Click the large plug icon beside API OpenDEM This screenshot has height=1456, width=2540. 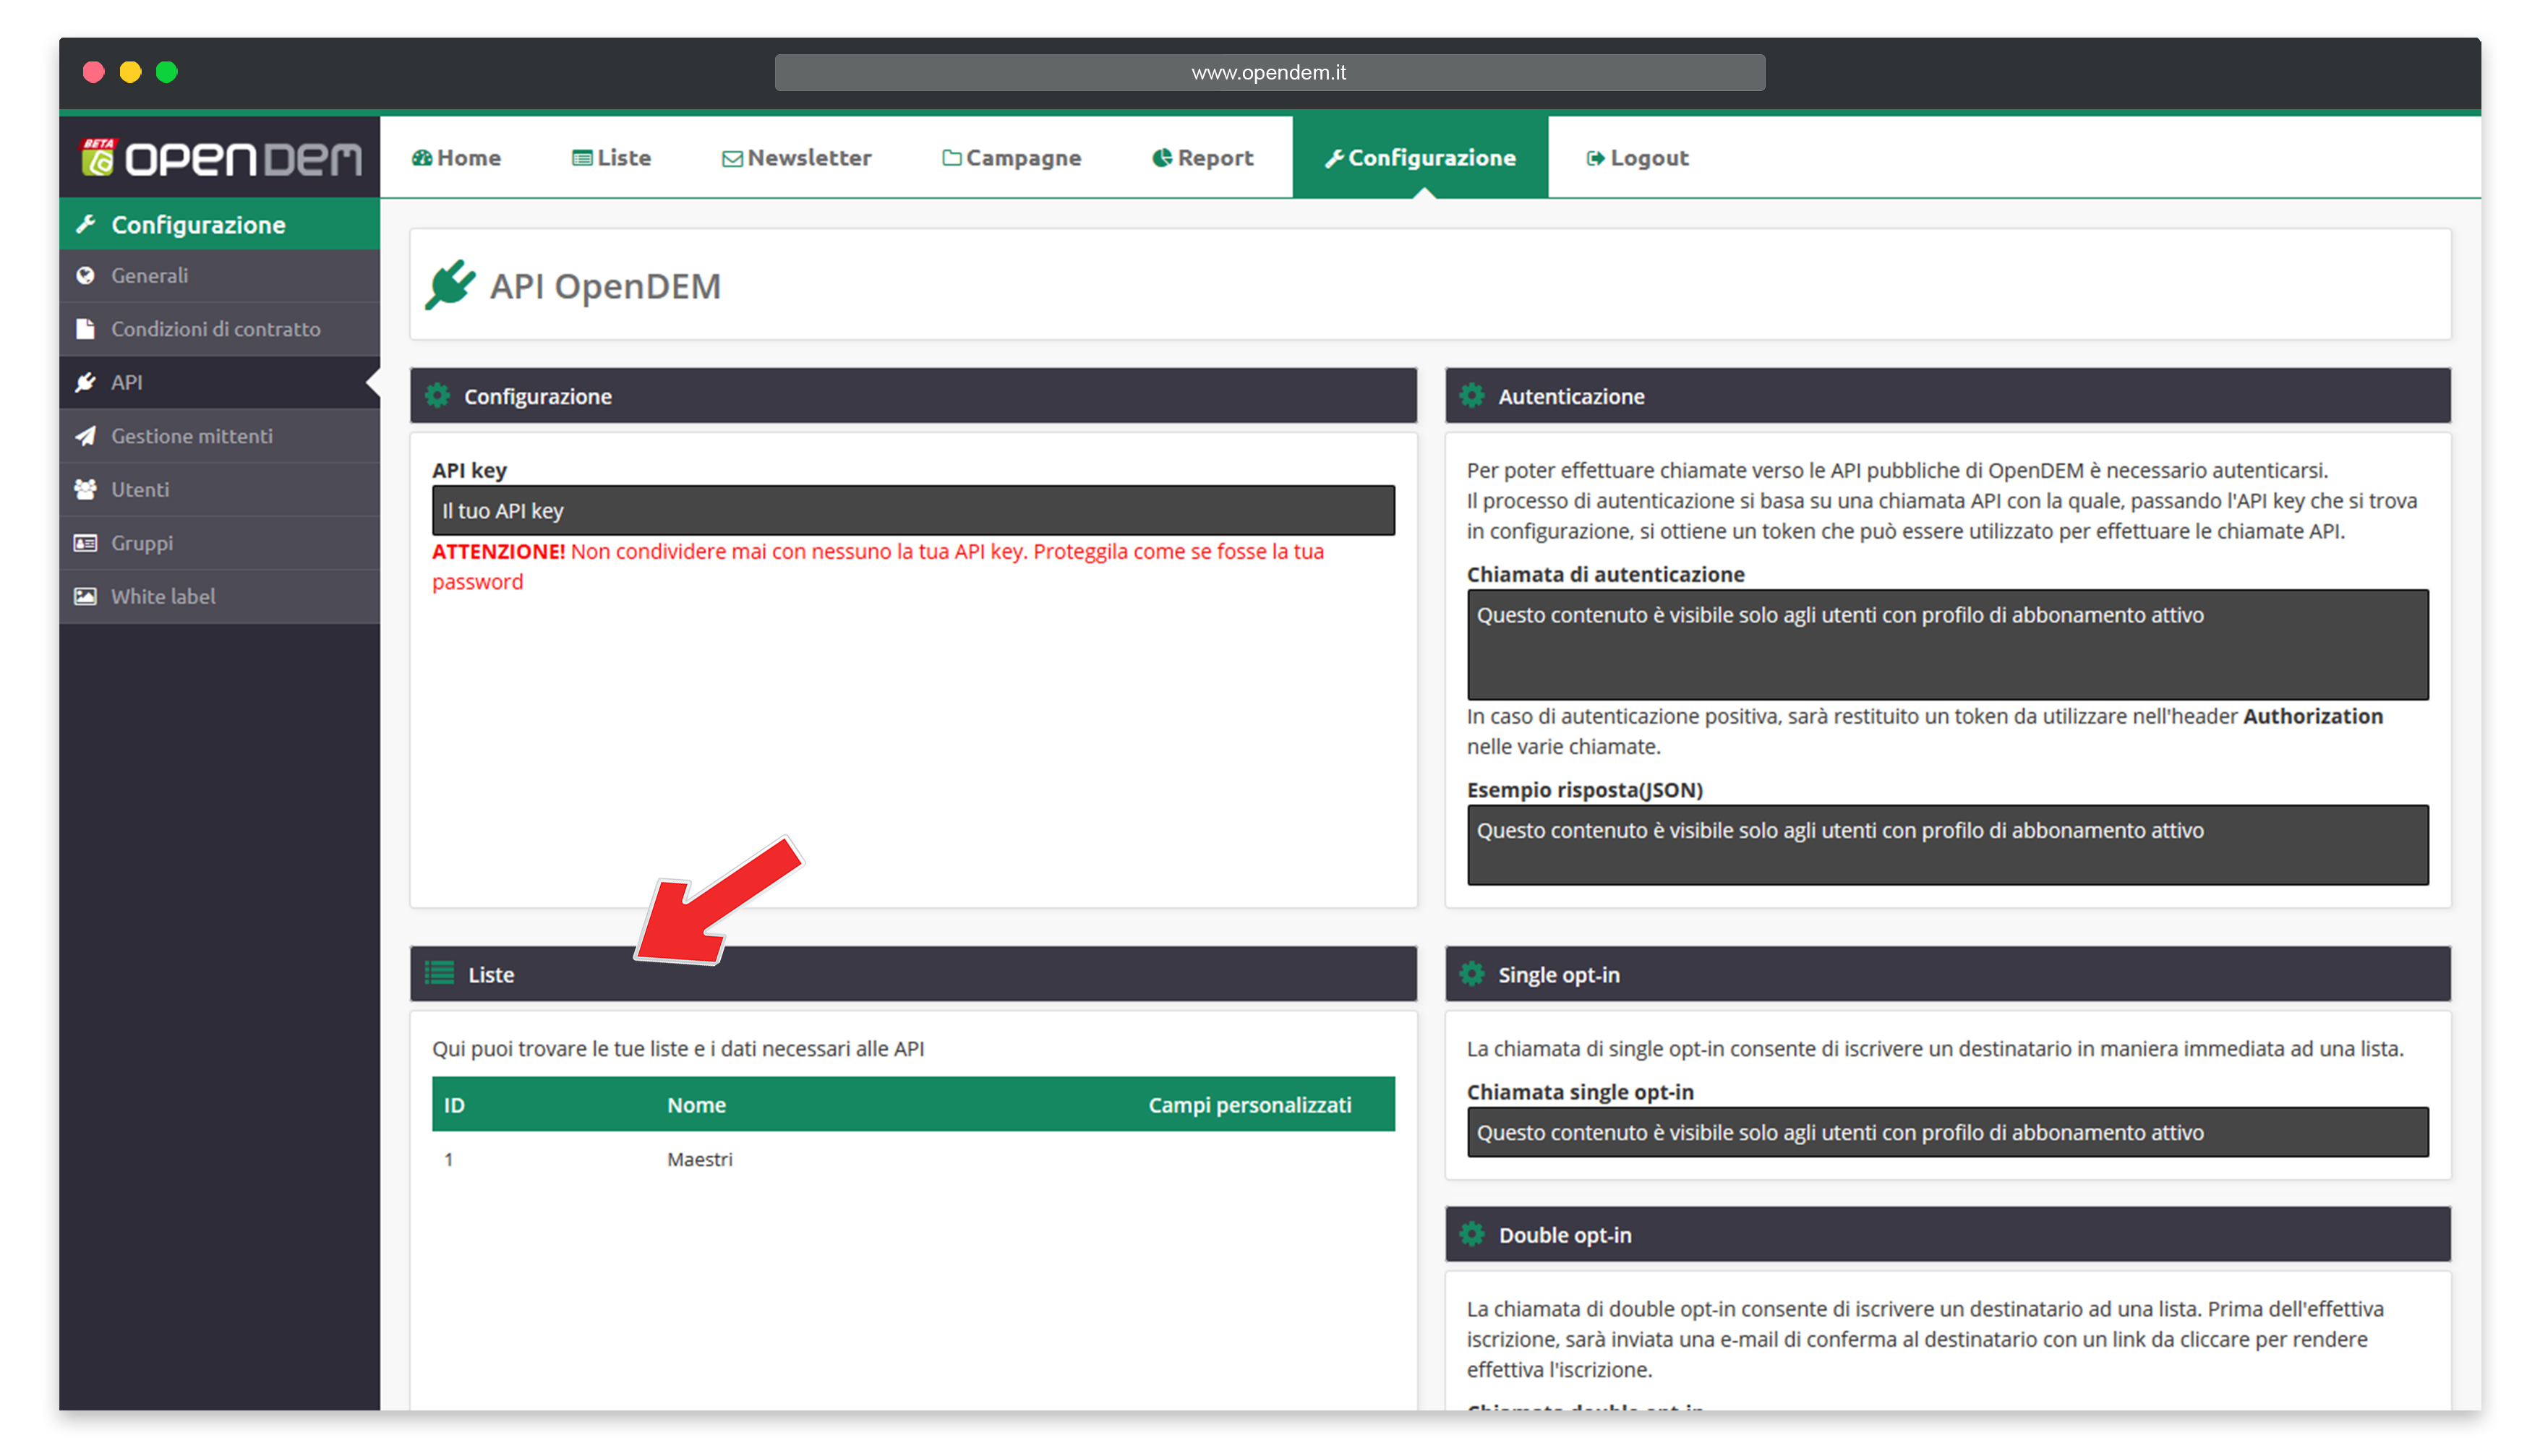450,285
